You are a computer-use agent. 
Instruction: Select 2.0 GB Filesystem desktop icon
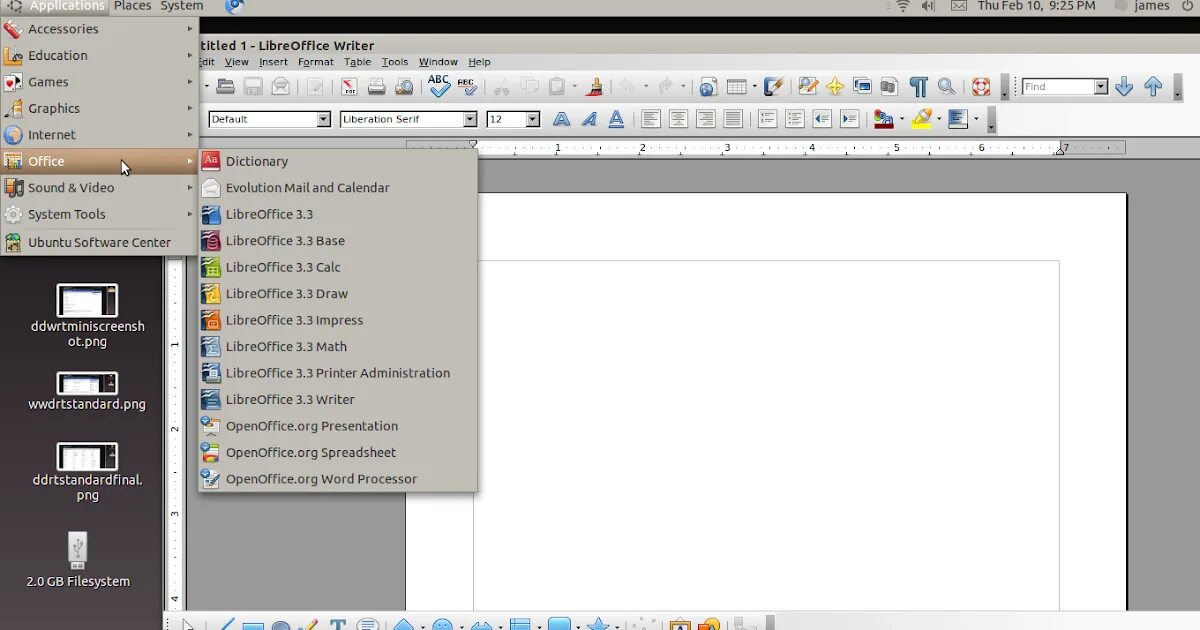(x=79, y=551)
